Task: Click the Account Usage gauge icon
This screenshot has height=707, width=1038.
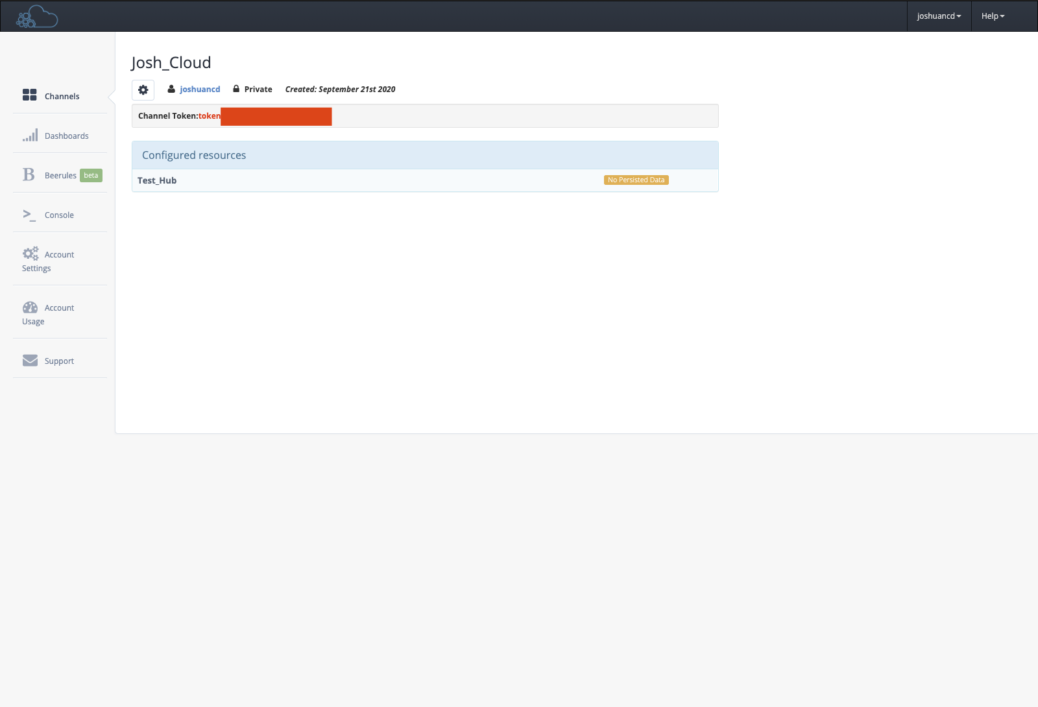Action: pyautogui.click(x=29, y=307)
